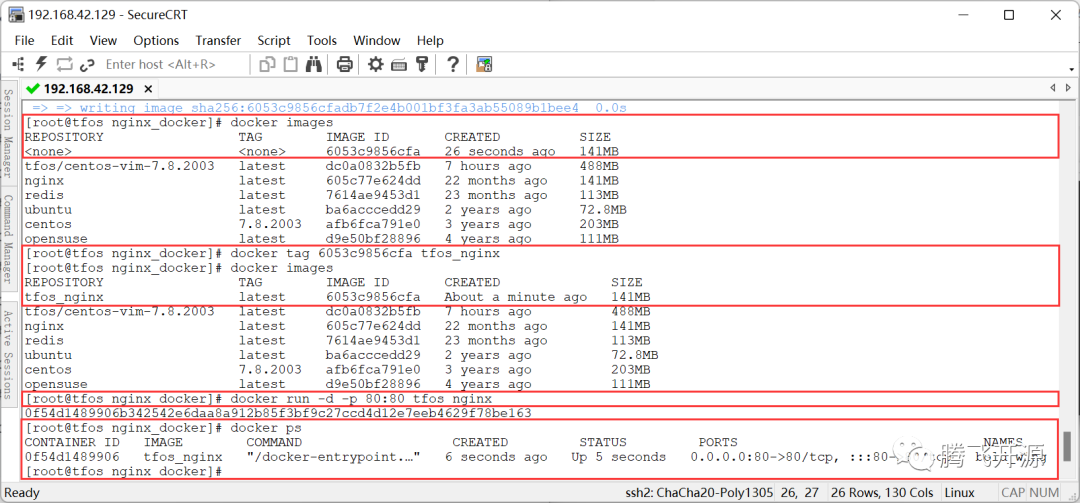Viewport: 1080px width, 503px height.
Task: Click the chain-link Connect in Tab icon
Action: click(87, 65)
